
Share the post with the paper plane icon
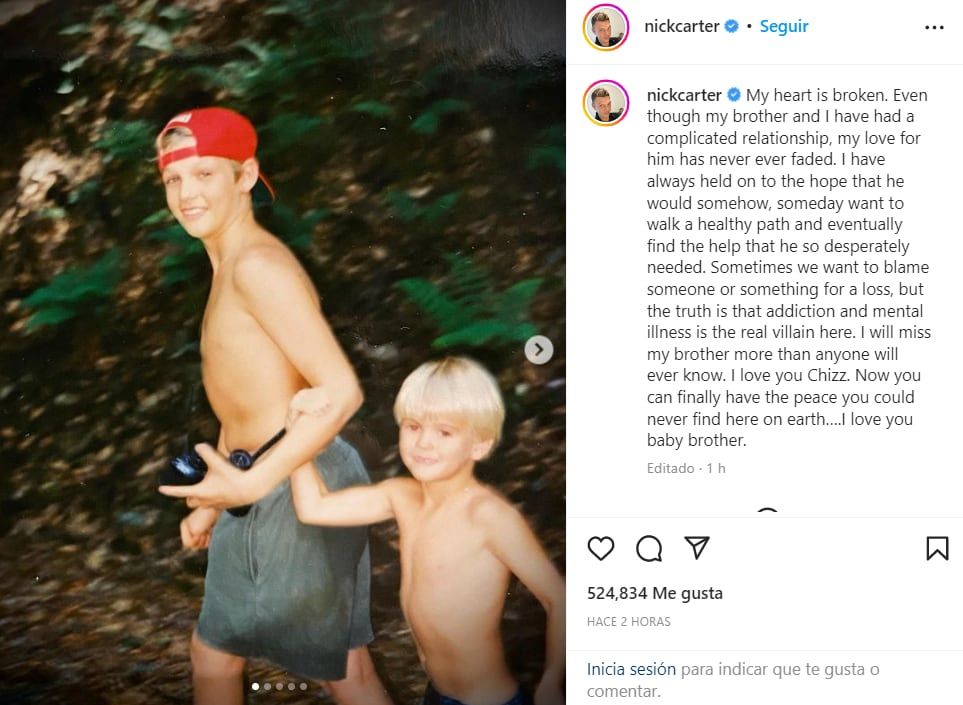[697, 548]
